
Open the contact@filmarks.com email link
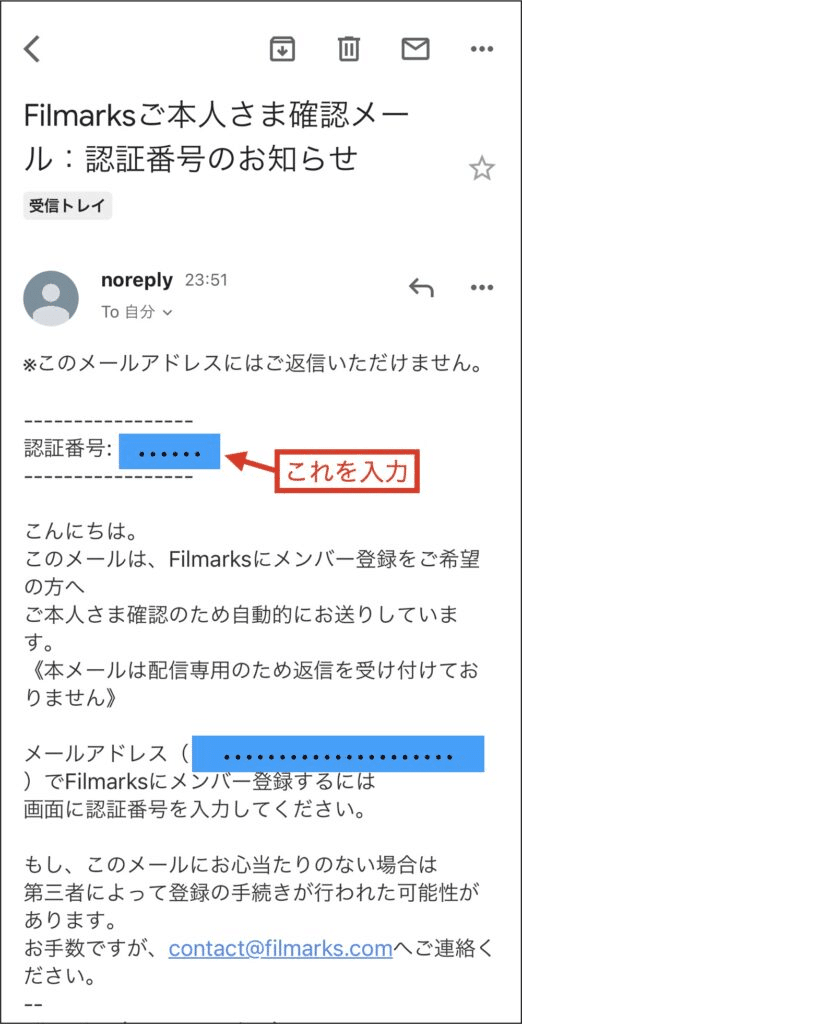[x=280, y=948]
